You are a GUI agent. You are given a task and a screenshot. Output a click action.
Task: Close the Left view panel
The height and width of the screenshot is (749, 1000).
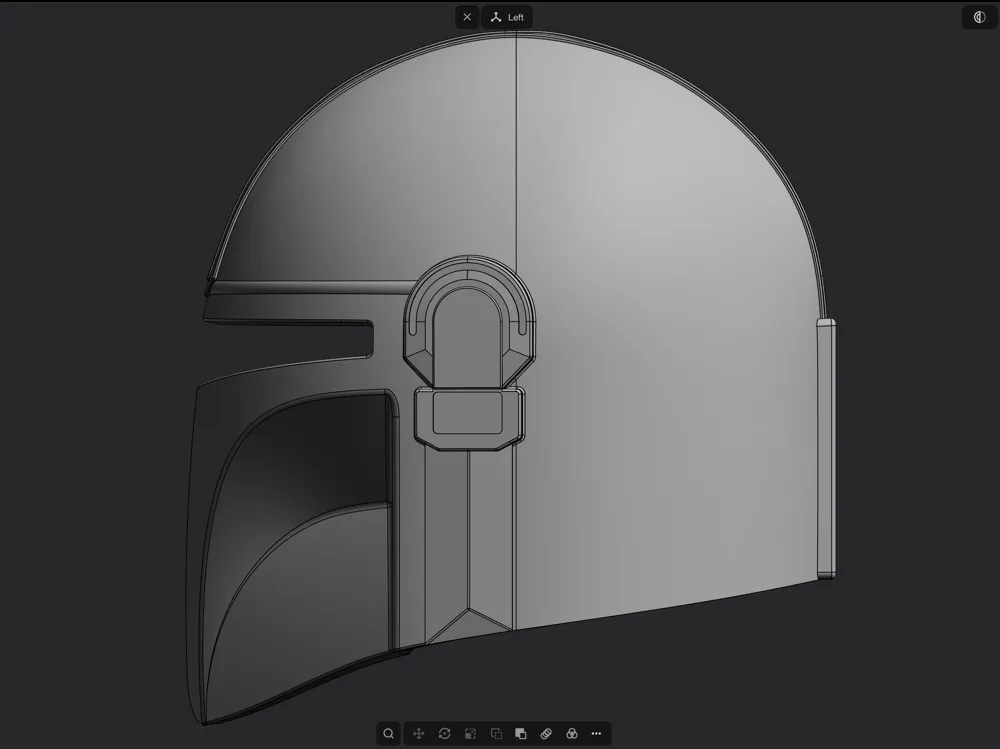(x=467, y=17)
